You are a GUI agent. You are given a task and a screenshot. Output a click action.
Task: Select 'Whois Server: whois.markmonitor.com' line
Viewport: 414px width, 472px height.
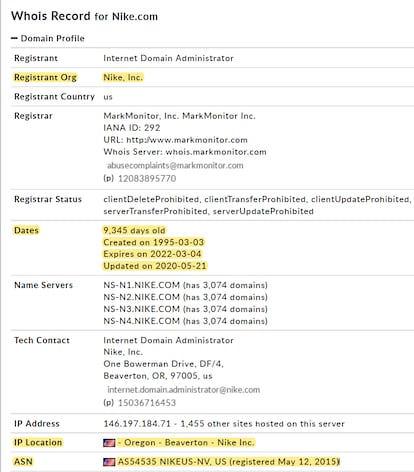pos(185,152)
